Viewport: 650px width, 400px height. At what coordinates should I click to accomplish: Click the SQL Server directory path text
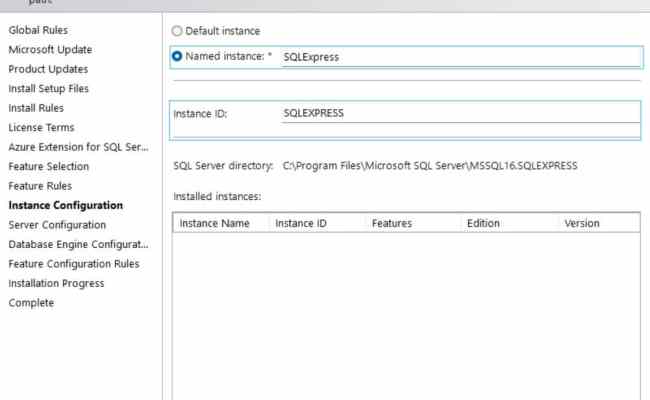pos(430,166)
